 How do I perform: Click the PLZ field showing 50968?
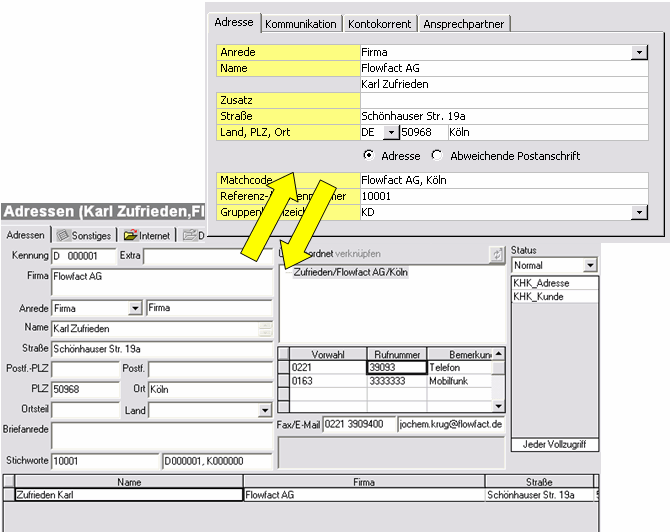pyautogui.click(x=85, y=389)
